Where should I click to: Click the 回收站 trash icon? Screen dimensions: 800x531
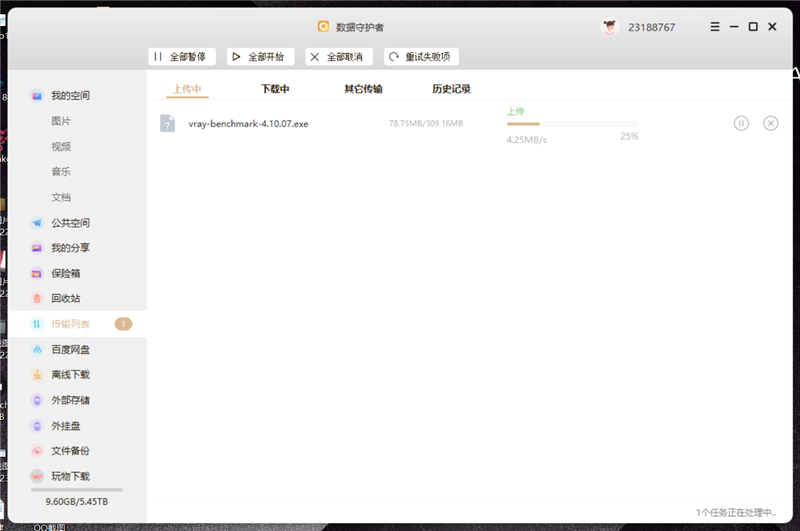(x=37, y=298)
